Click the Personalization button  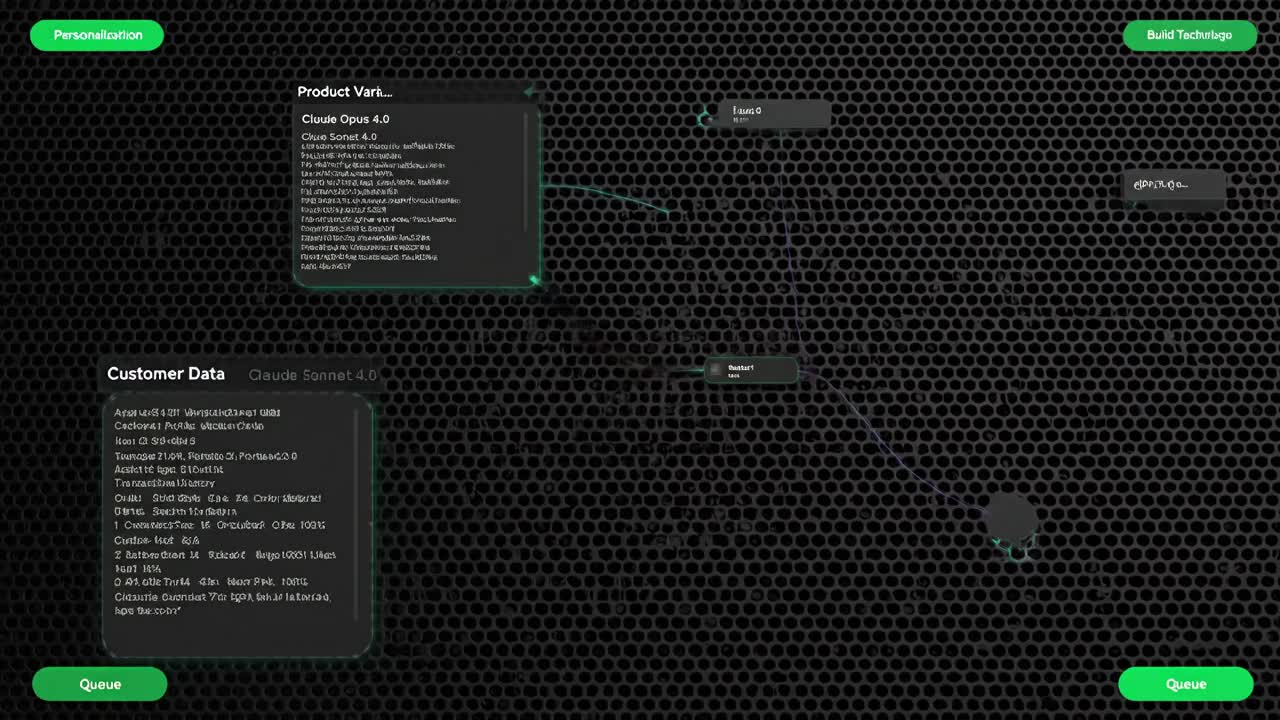97,35
